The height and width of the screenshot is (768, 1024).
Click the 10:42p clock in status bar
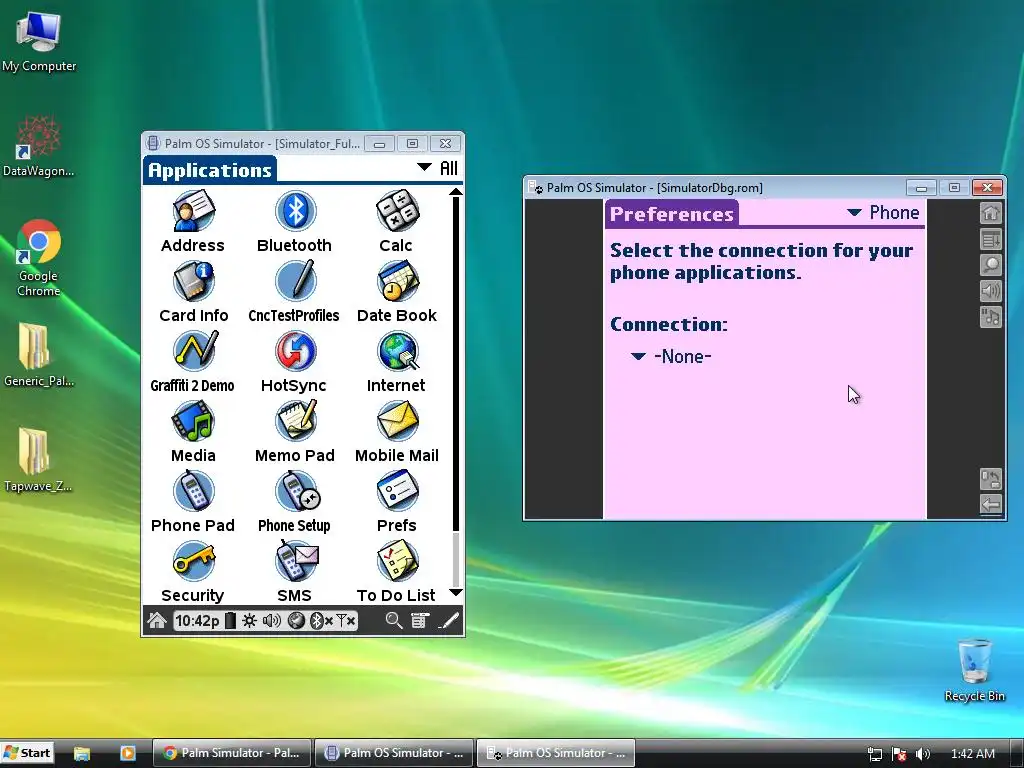click(197, 620)
